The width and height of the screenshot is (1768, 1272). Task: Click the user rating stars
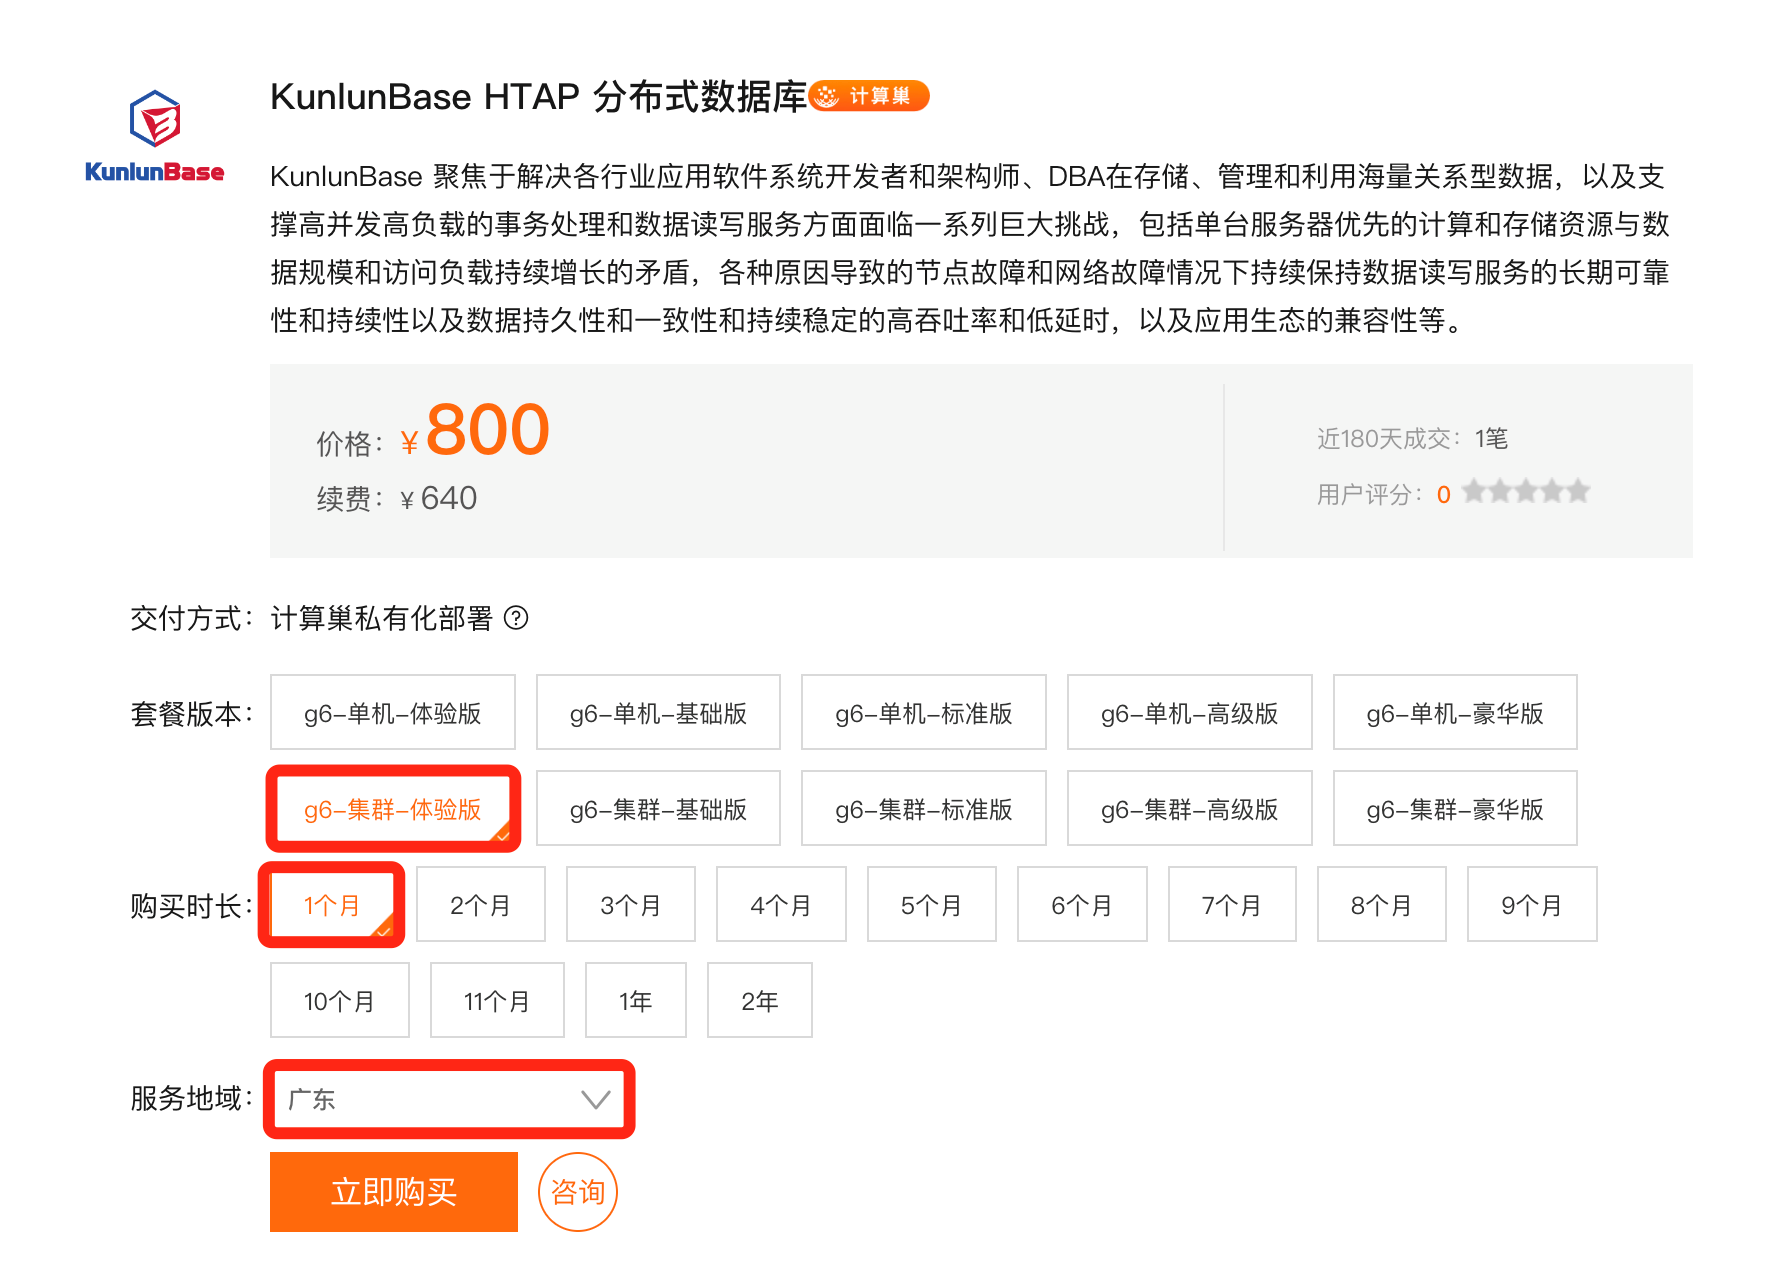(x=1526, y=492)
